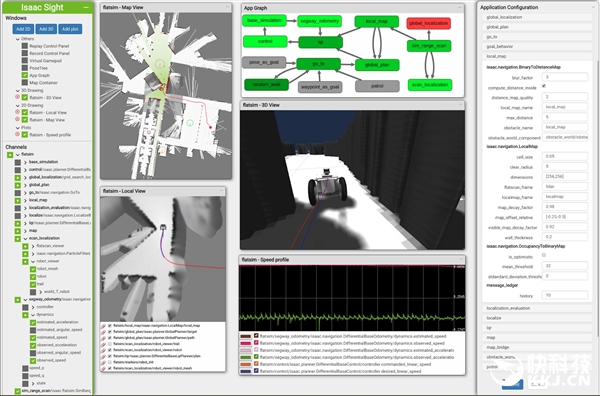The height and width of the screenshot is (396, 600).
Task: Click estimated_speed color swatch in Speed profile legend
Action: (245, 336)
